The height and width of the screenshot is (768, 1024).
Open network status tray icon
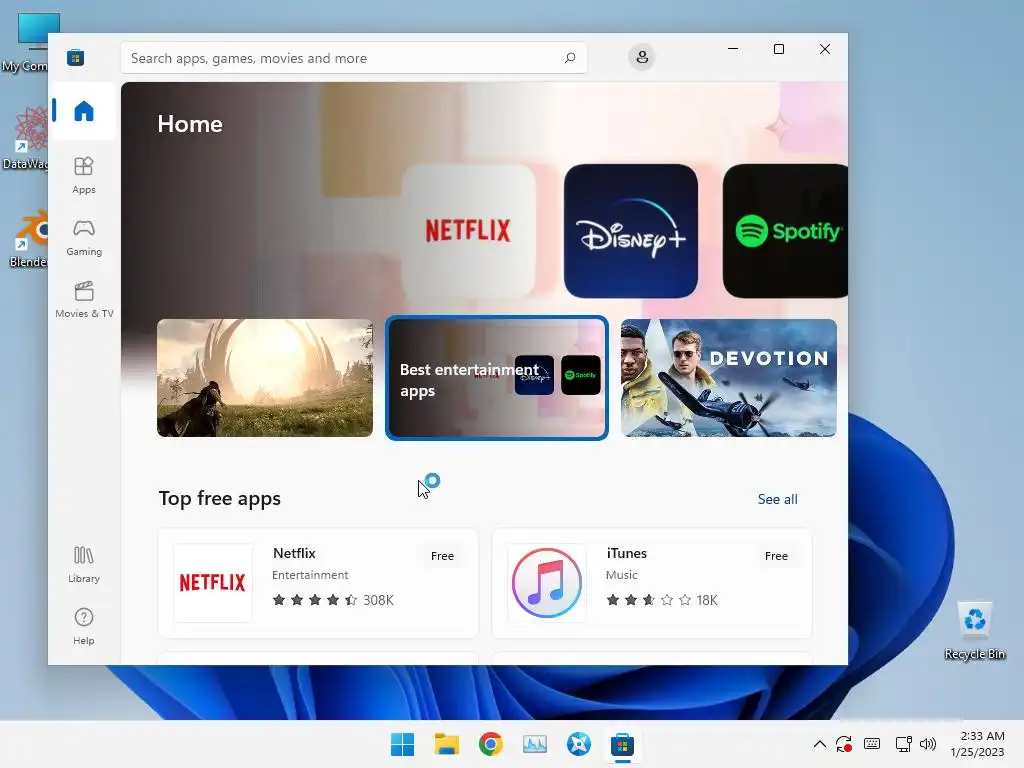[904, 744]
